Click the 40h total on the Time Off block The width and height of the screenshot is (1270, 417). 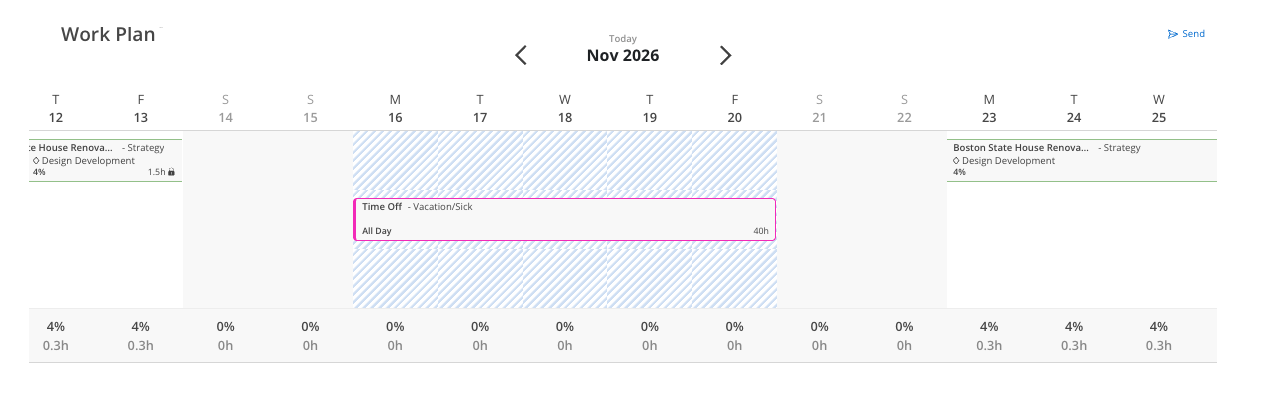pos(761,231)
